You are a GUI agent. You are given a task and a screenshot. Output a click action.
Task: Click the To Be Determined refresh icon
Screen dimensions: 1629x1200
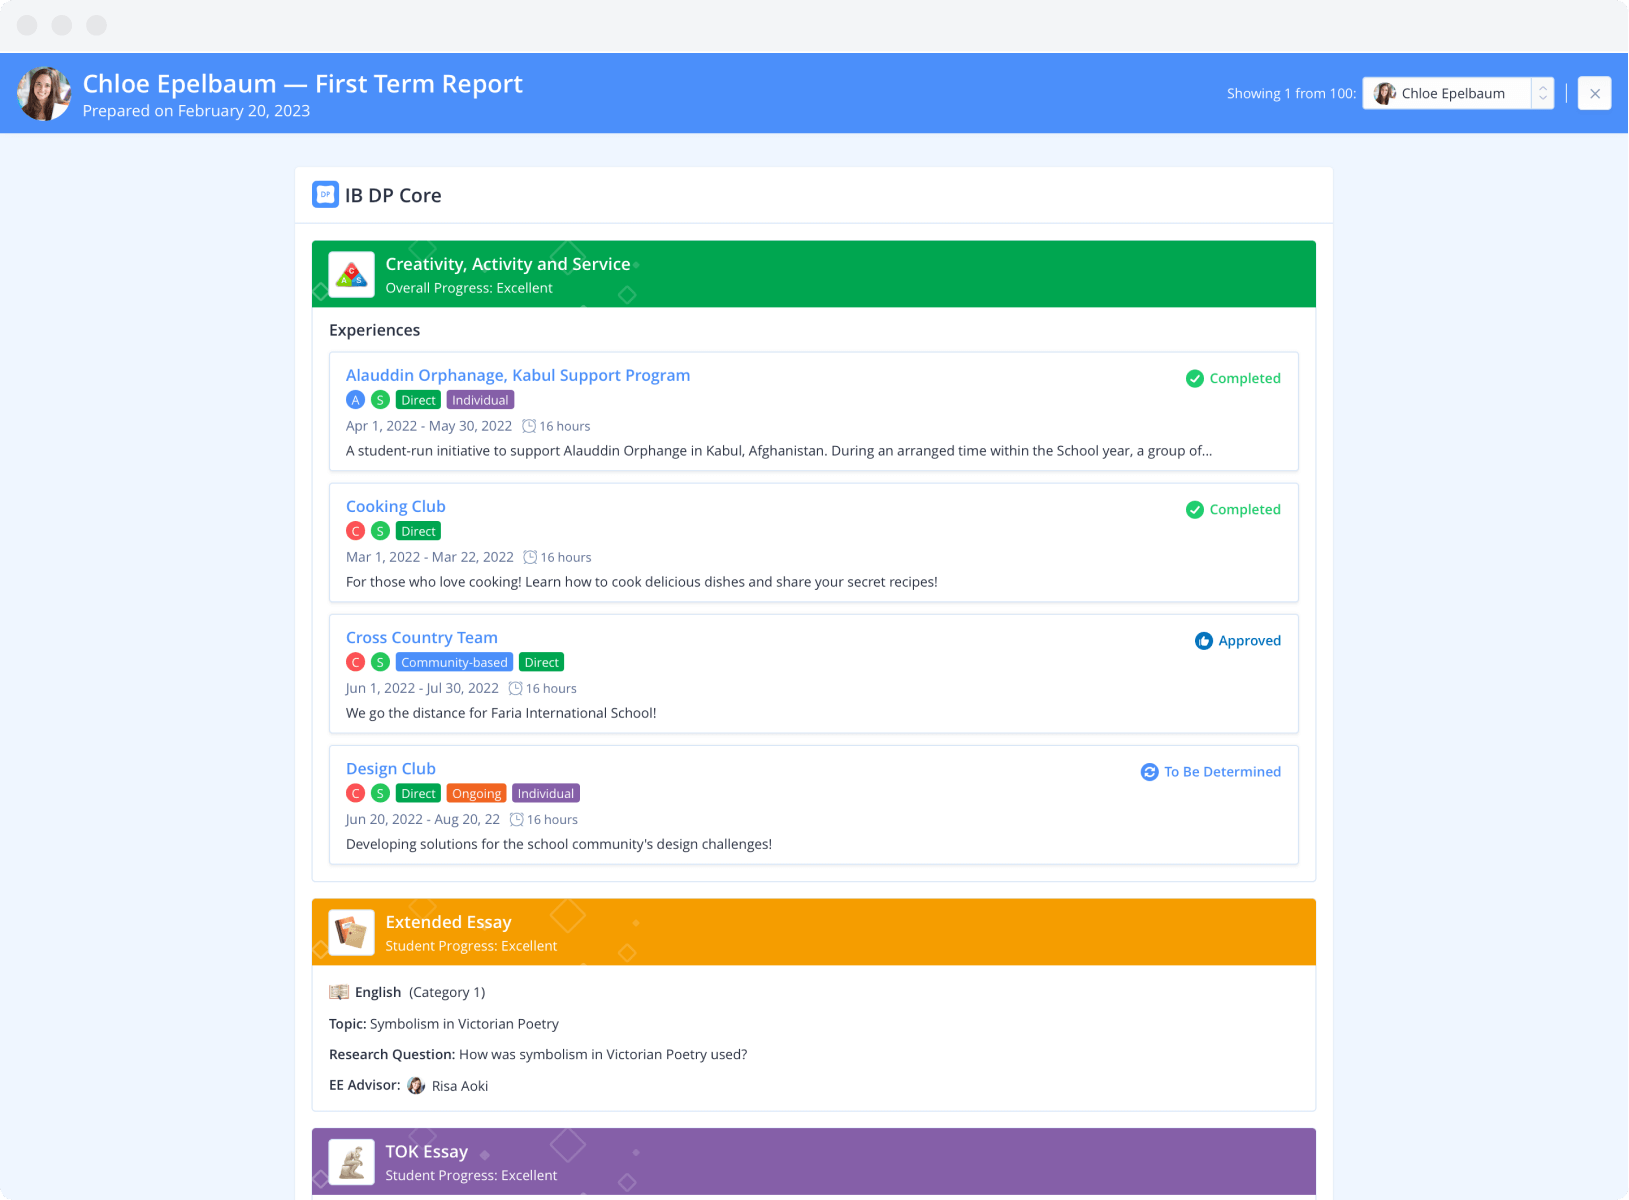pos(1149,772)
